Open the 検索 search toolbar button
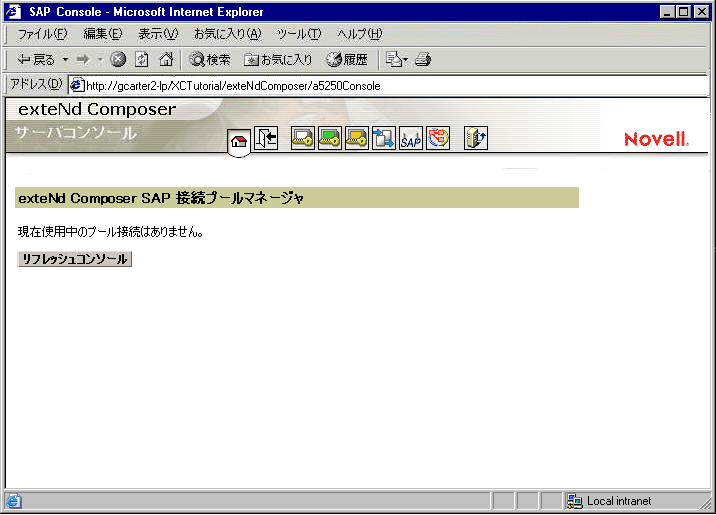Image resolution: width=716 pixels, height=515 pixels. [x=210, y=59]
